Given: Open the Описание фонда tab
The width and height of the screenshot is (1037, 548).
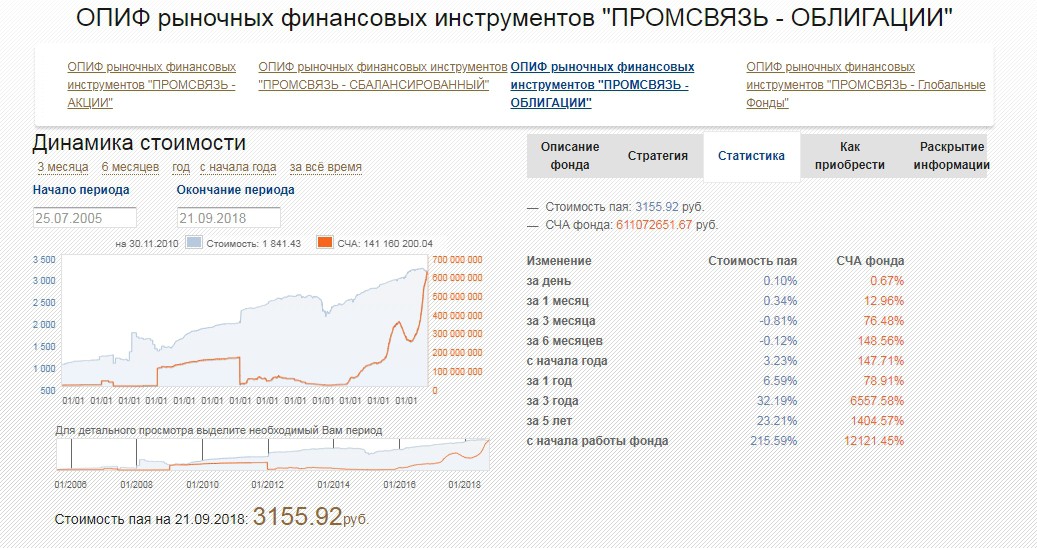Looking at the screenshot, I should (570, 156).
